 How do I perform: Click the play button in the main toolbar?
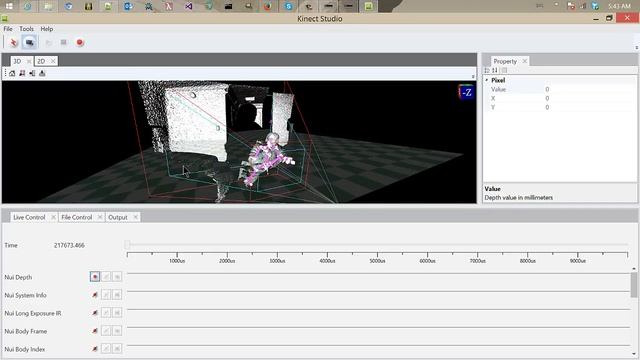(x=49, y=42)
